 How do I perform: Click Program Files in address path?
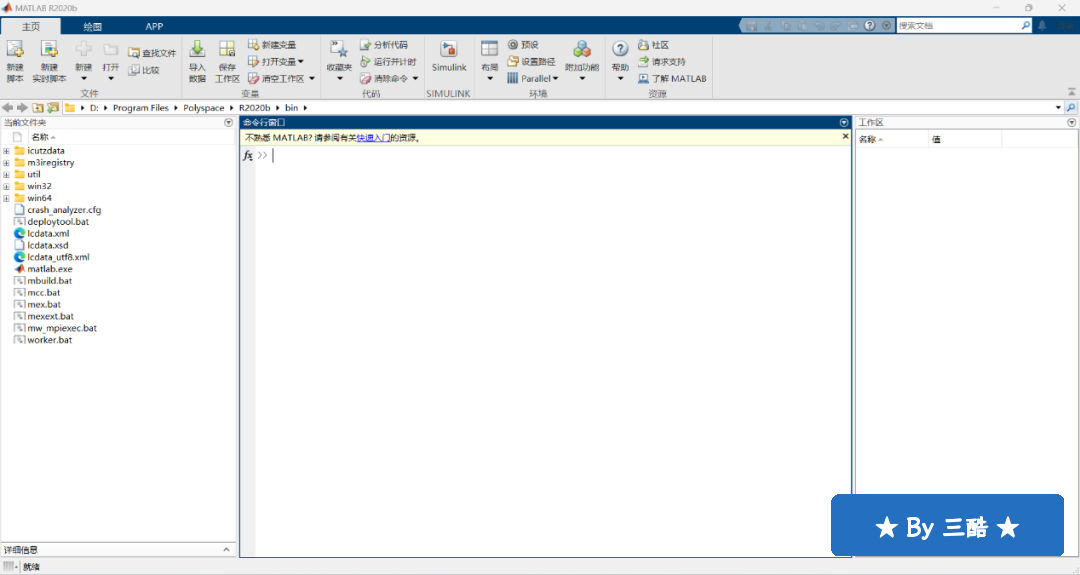point(141,107)
